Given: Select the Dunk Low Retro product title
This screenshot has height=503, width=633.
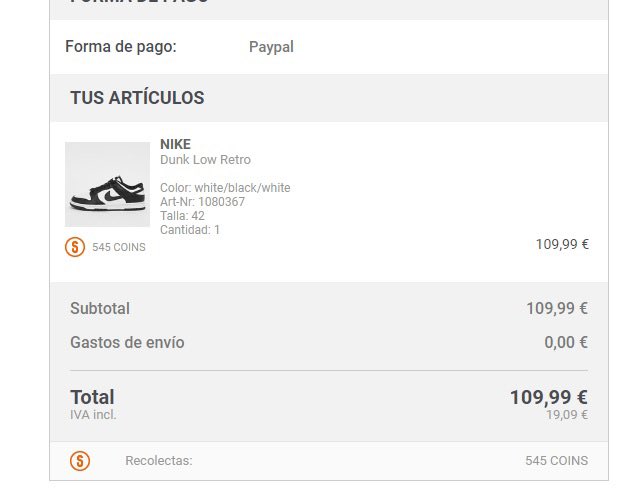Looking at the screenshot, I should point(205,159).
